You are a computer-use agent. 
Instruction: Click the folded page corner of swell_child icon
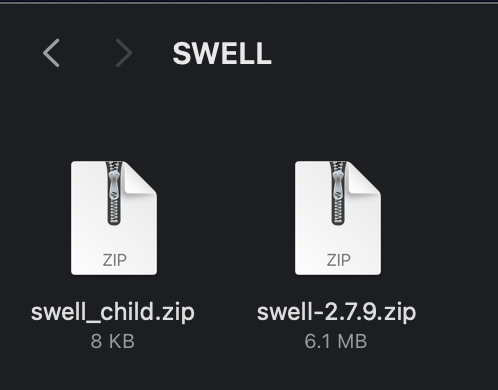[139, 177]
